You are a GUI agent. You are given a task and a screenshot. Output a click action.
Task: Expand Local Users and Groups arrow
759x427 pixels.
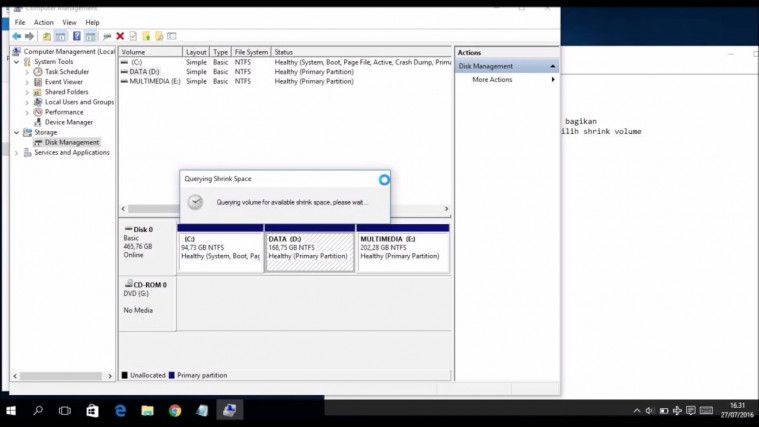click(x=27, y=102)
